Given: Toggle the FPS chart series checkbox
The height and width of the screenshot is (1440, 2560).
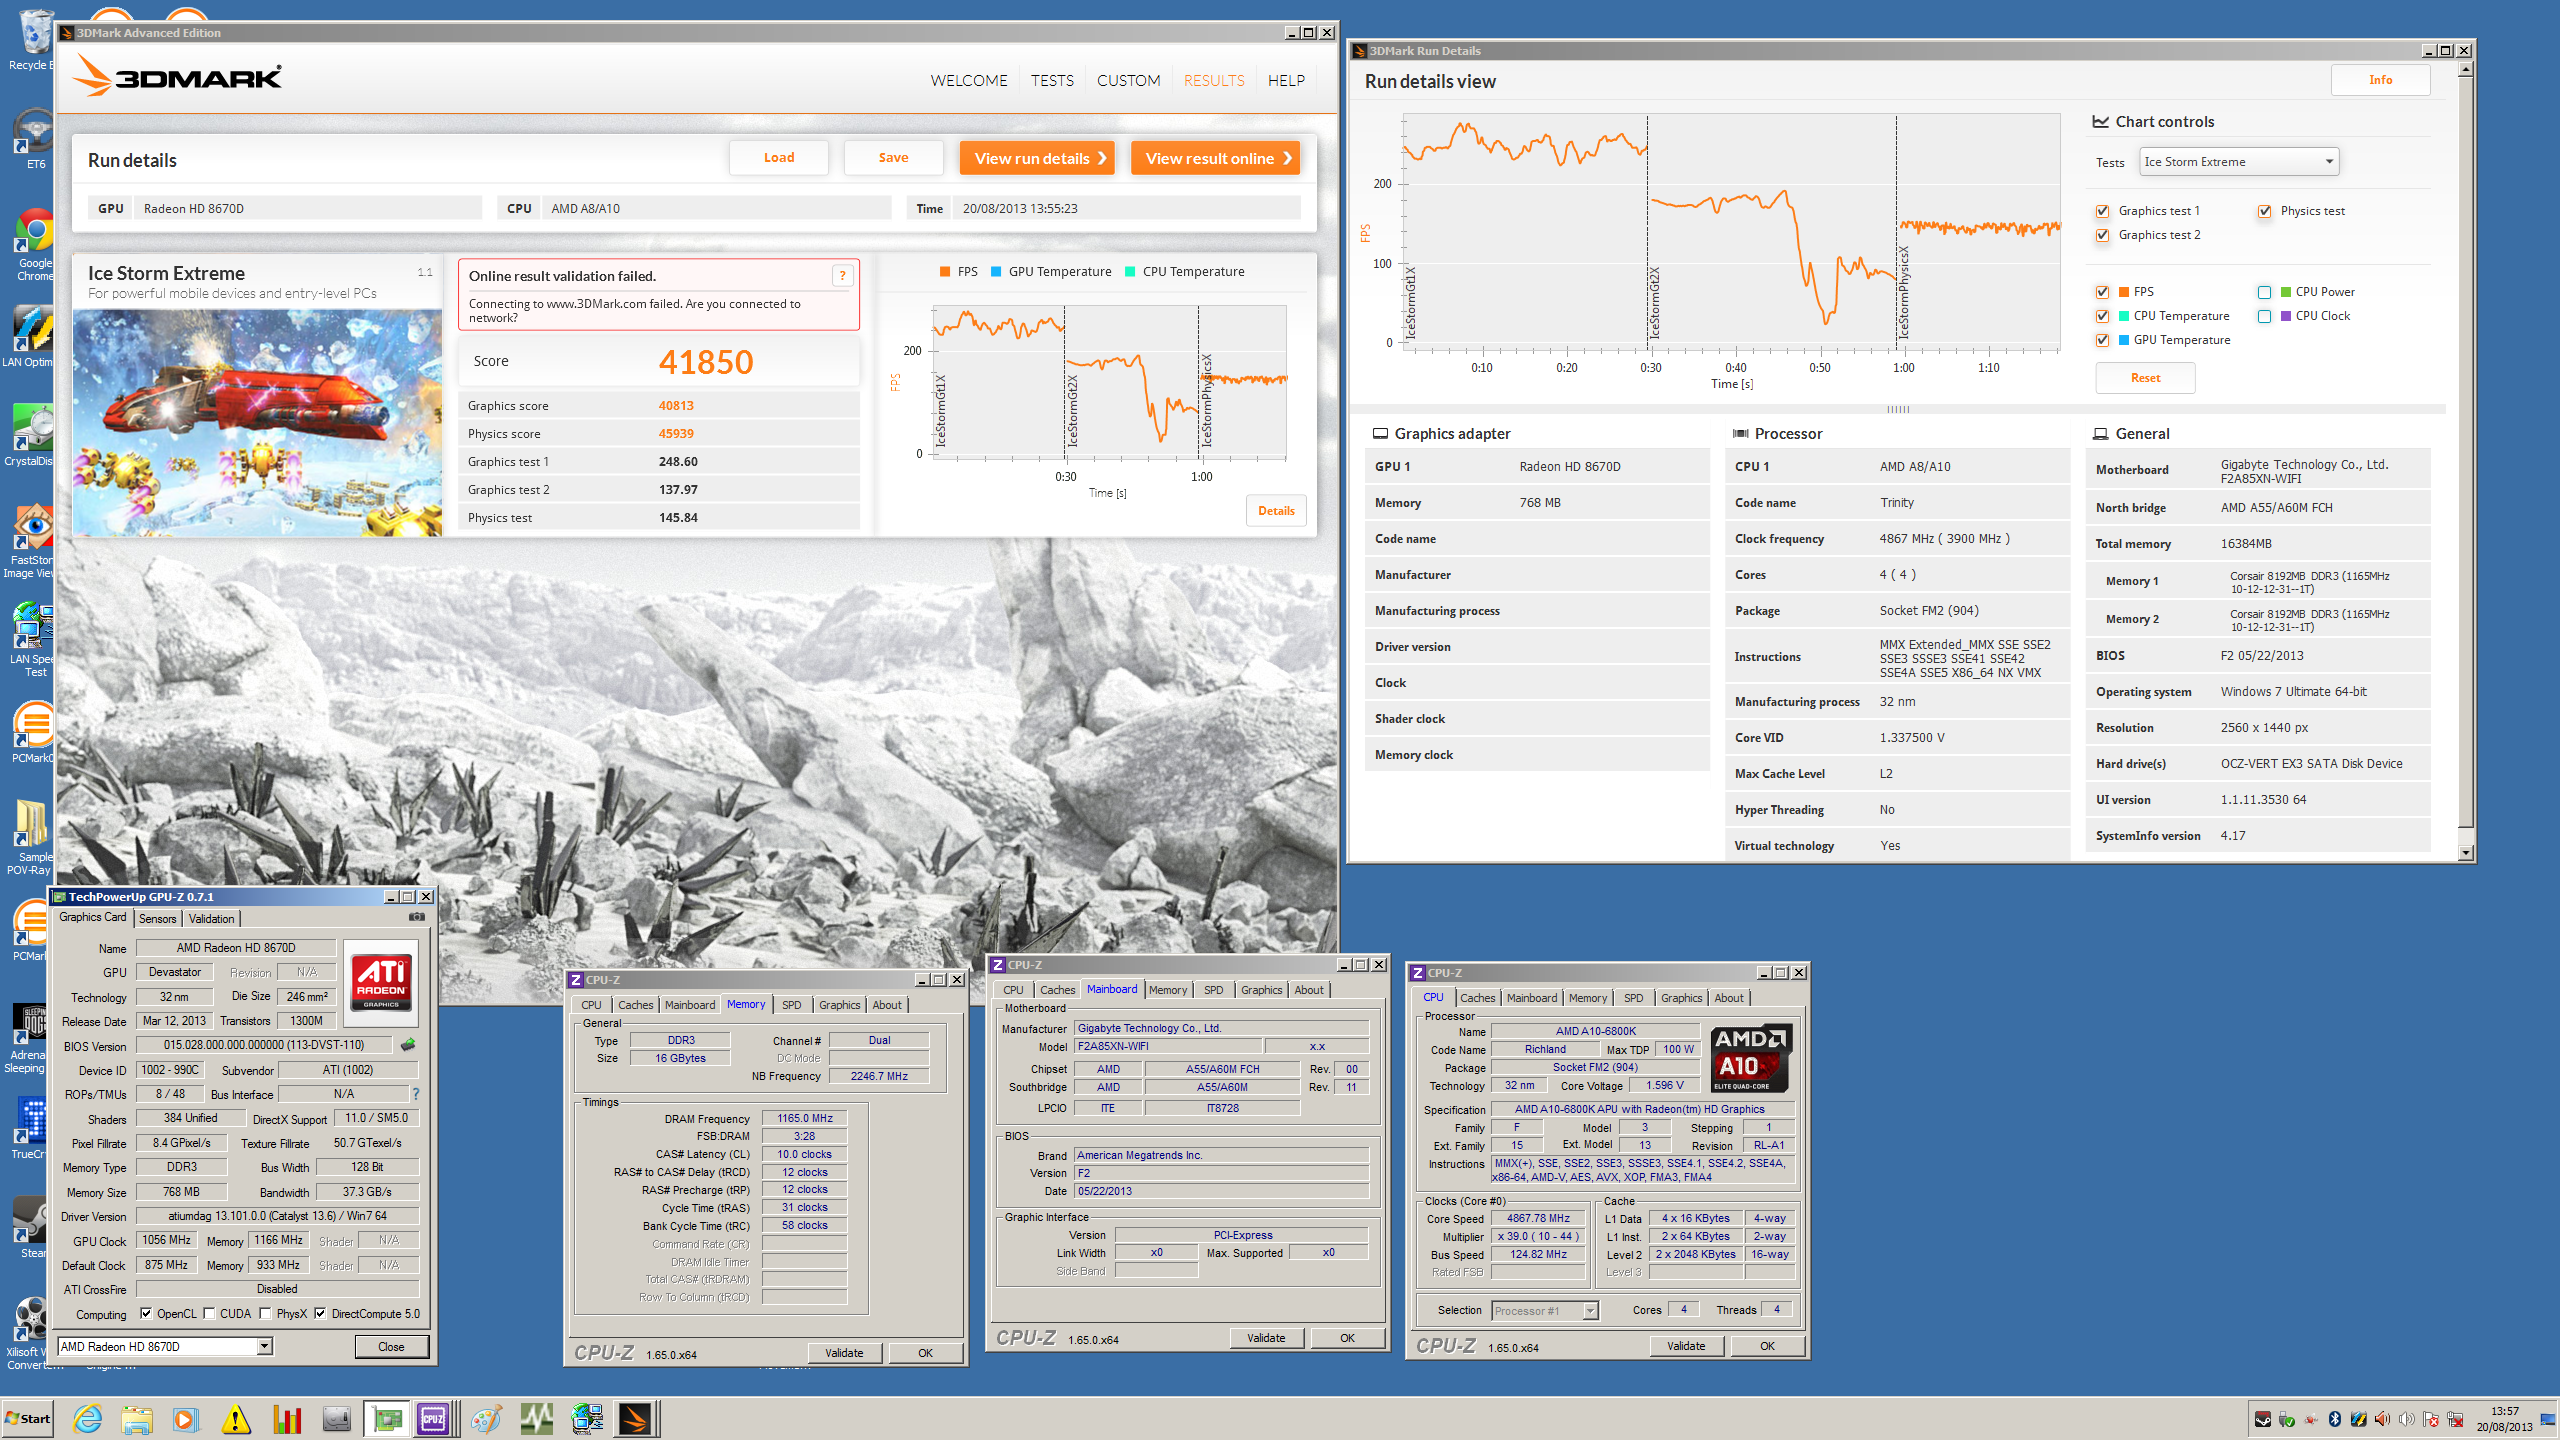Looking at the screenshot, I should coord(2102,292).
